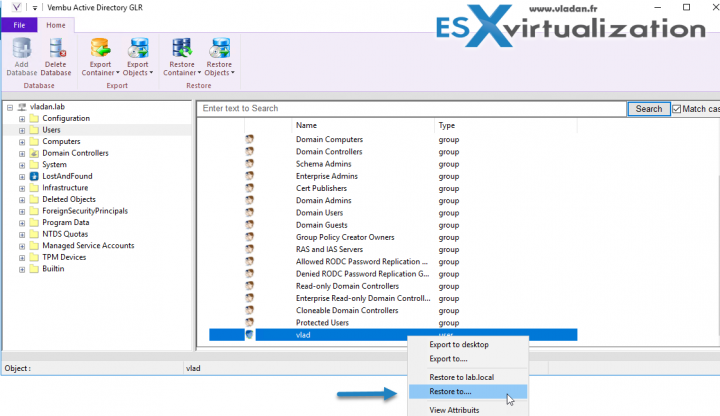Click the Restore Container icon

point(182,48)
